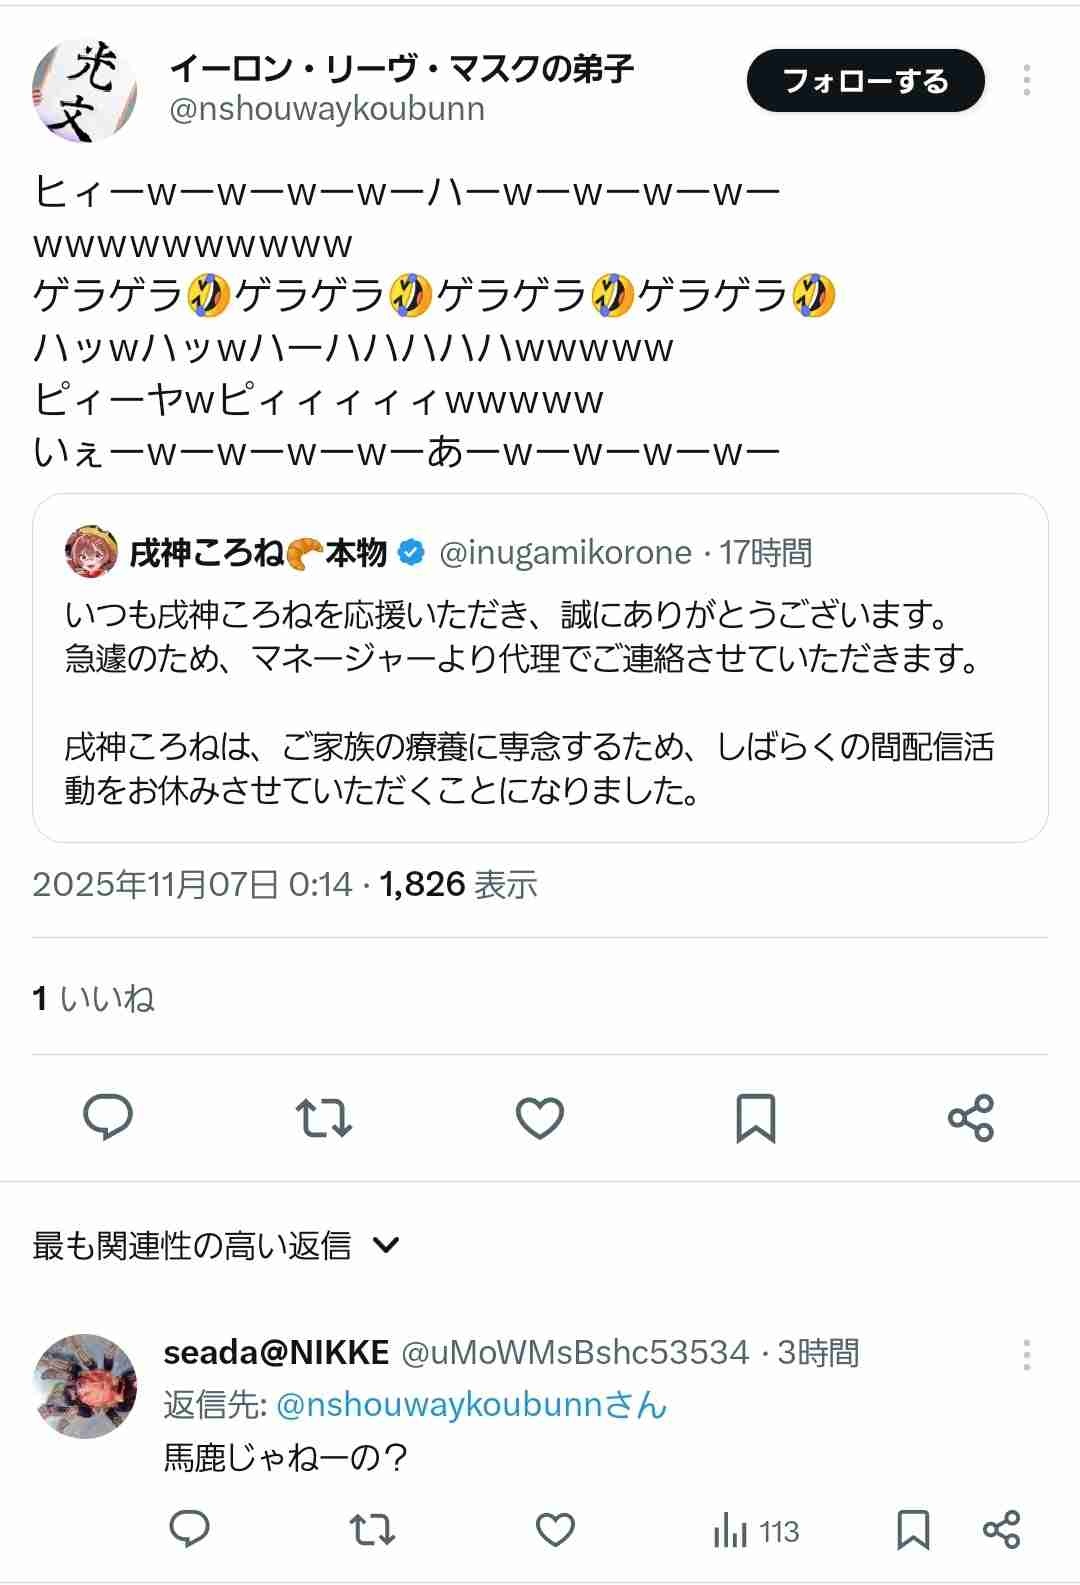Like seada@NIKKE's reply
This screenshot has height=1585, width=1080.
click(x=555, y=1530)
